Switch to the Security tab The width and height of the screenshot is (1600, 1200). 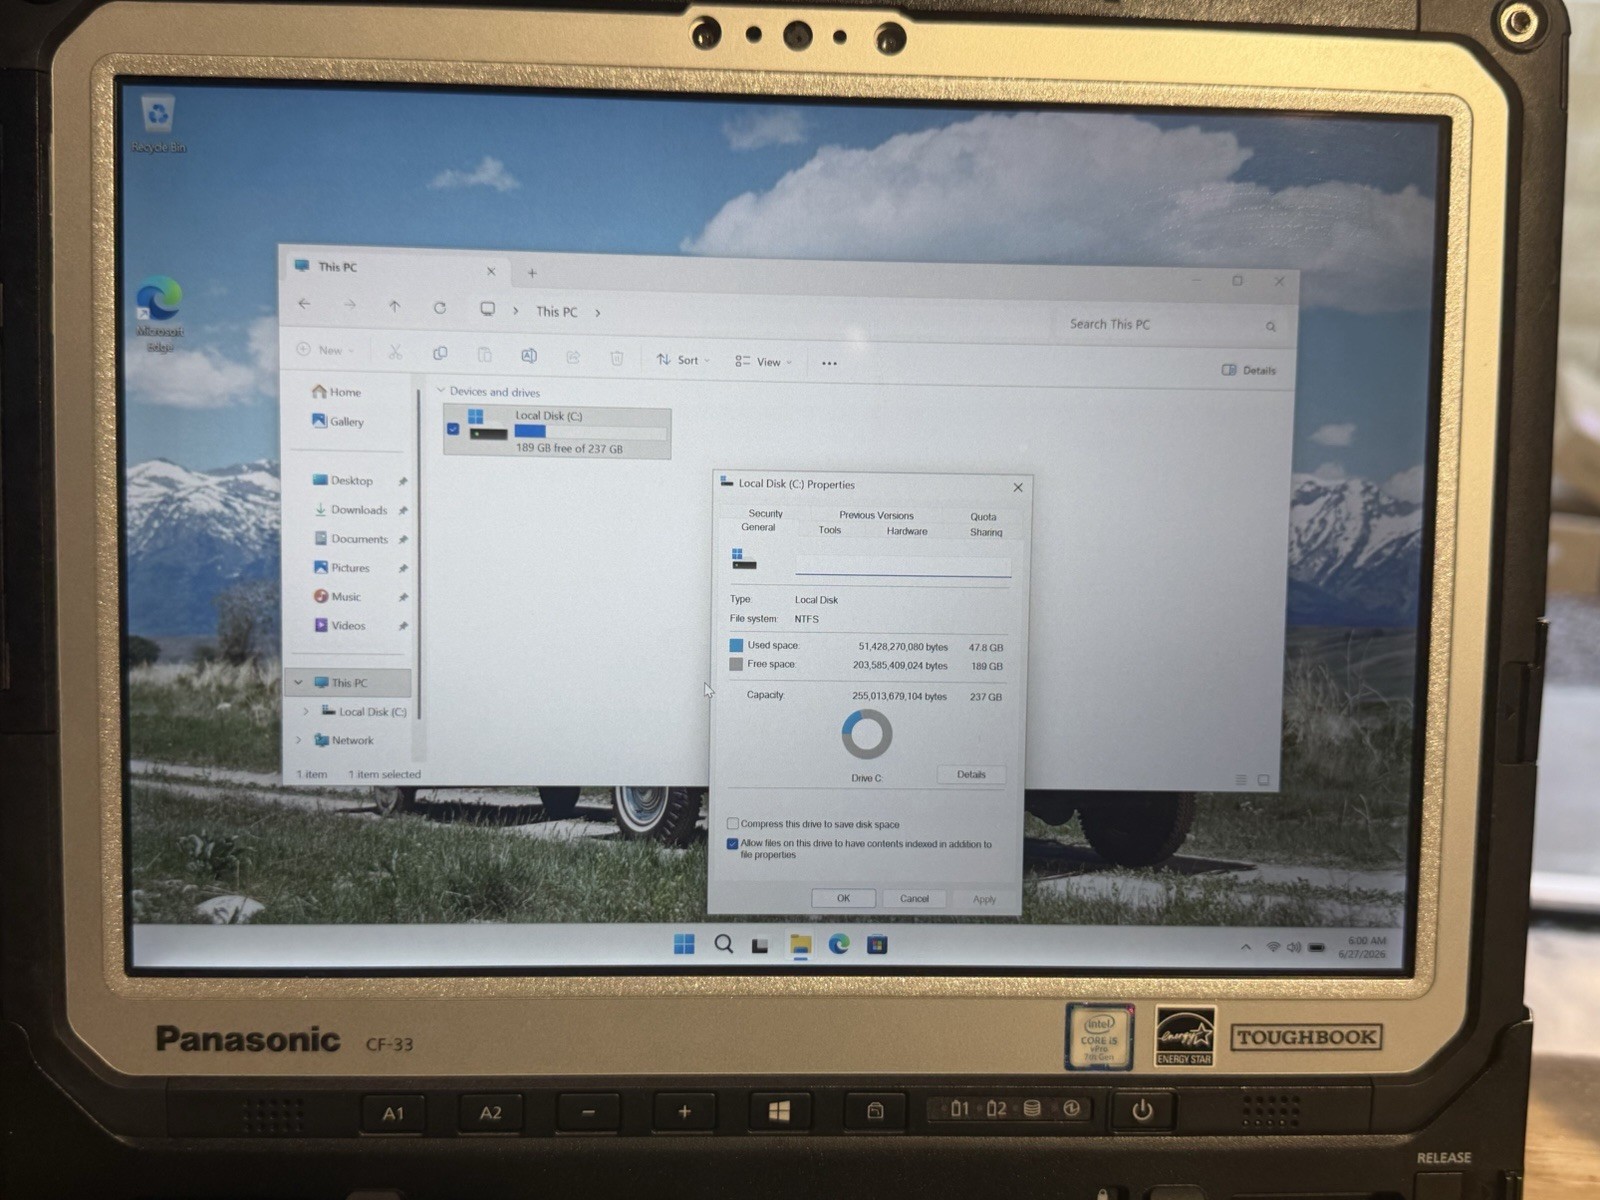coord(766,513)
